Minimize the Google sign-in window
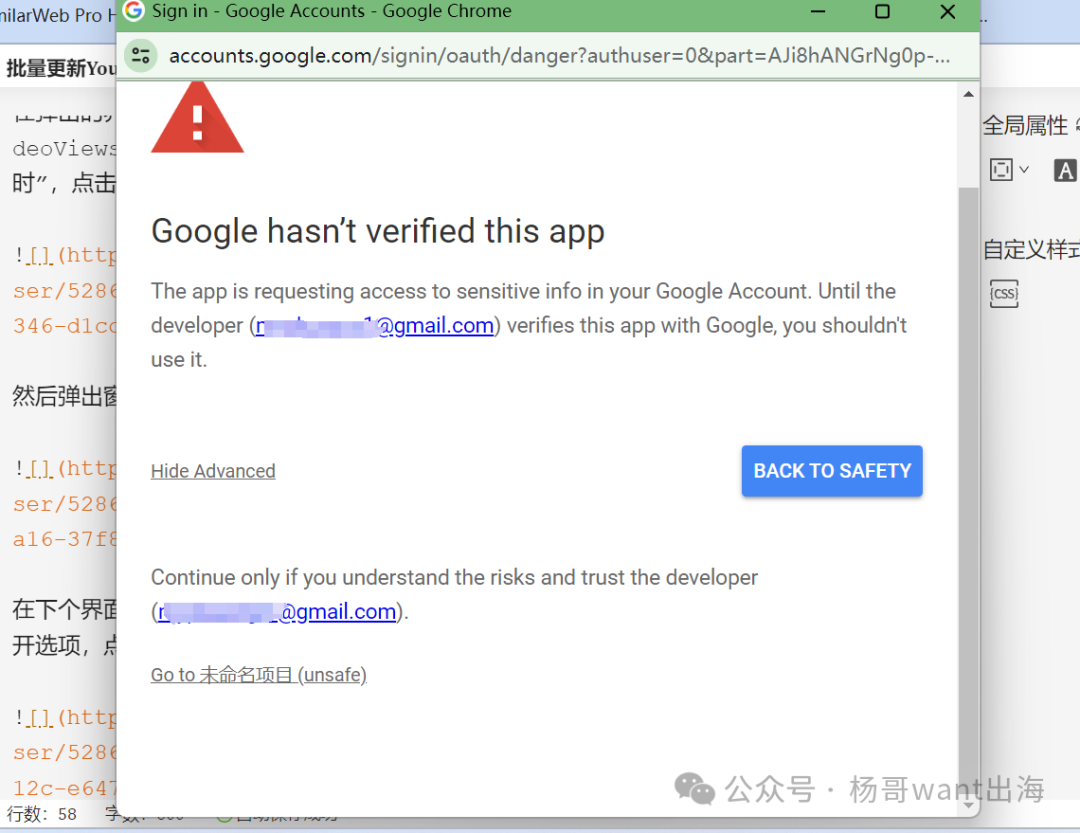 click(x=818, y=12)
